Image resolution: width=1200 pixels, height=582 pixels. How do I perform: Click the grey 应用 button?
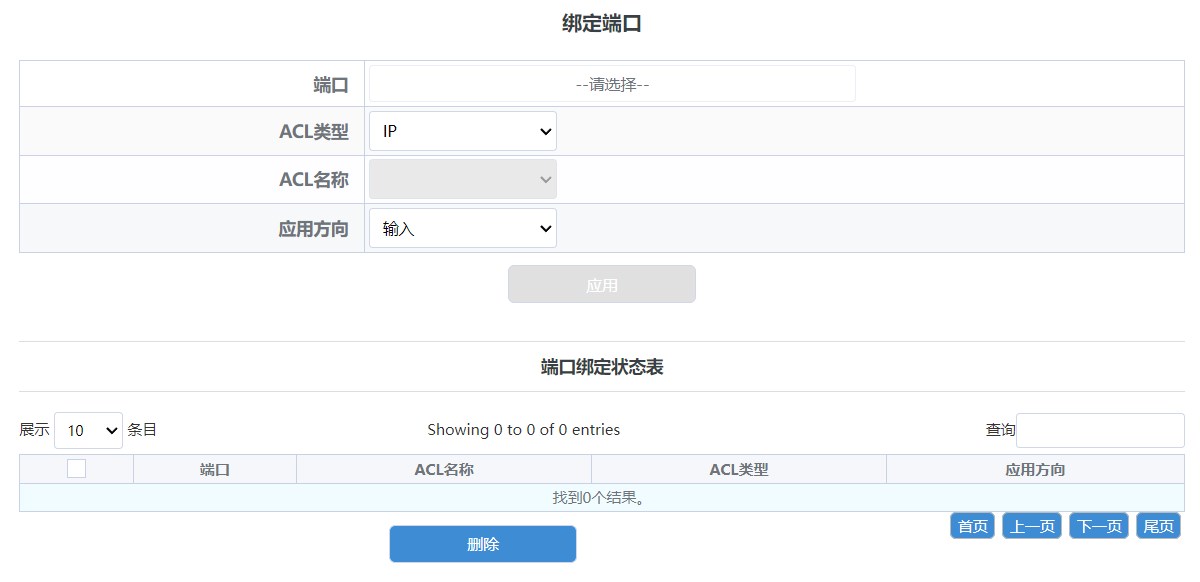click(x=602, y=284)
